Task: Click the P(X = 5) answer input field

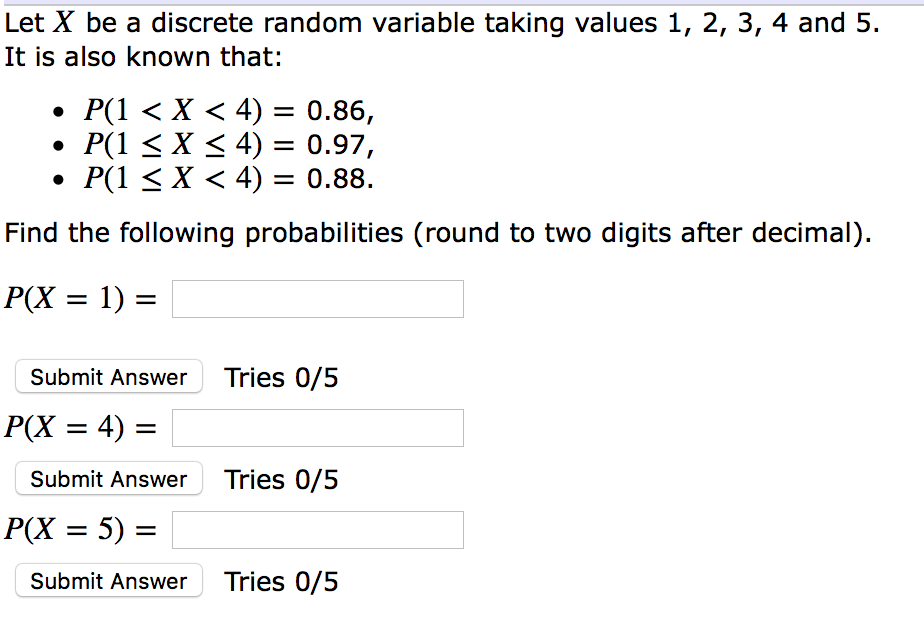Action: tap(317, 529)
